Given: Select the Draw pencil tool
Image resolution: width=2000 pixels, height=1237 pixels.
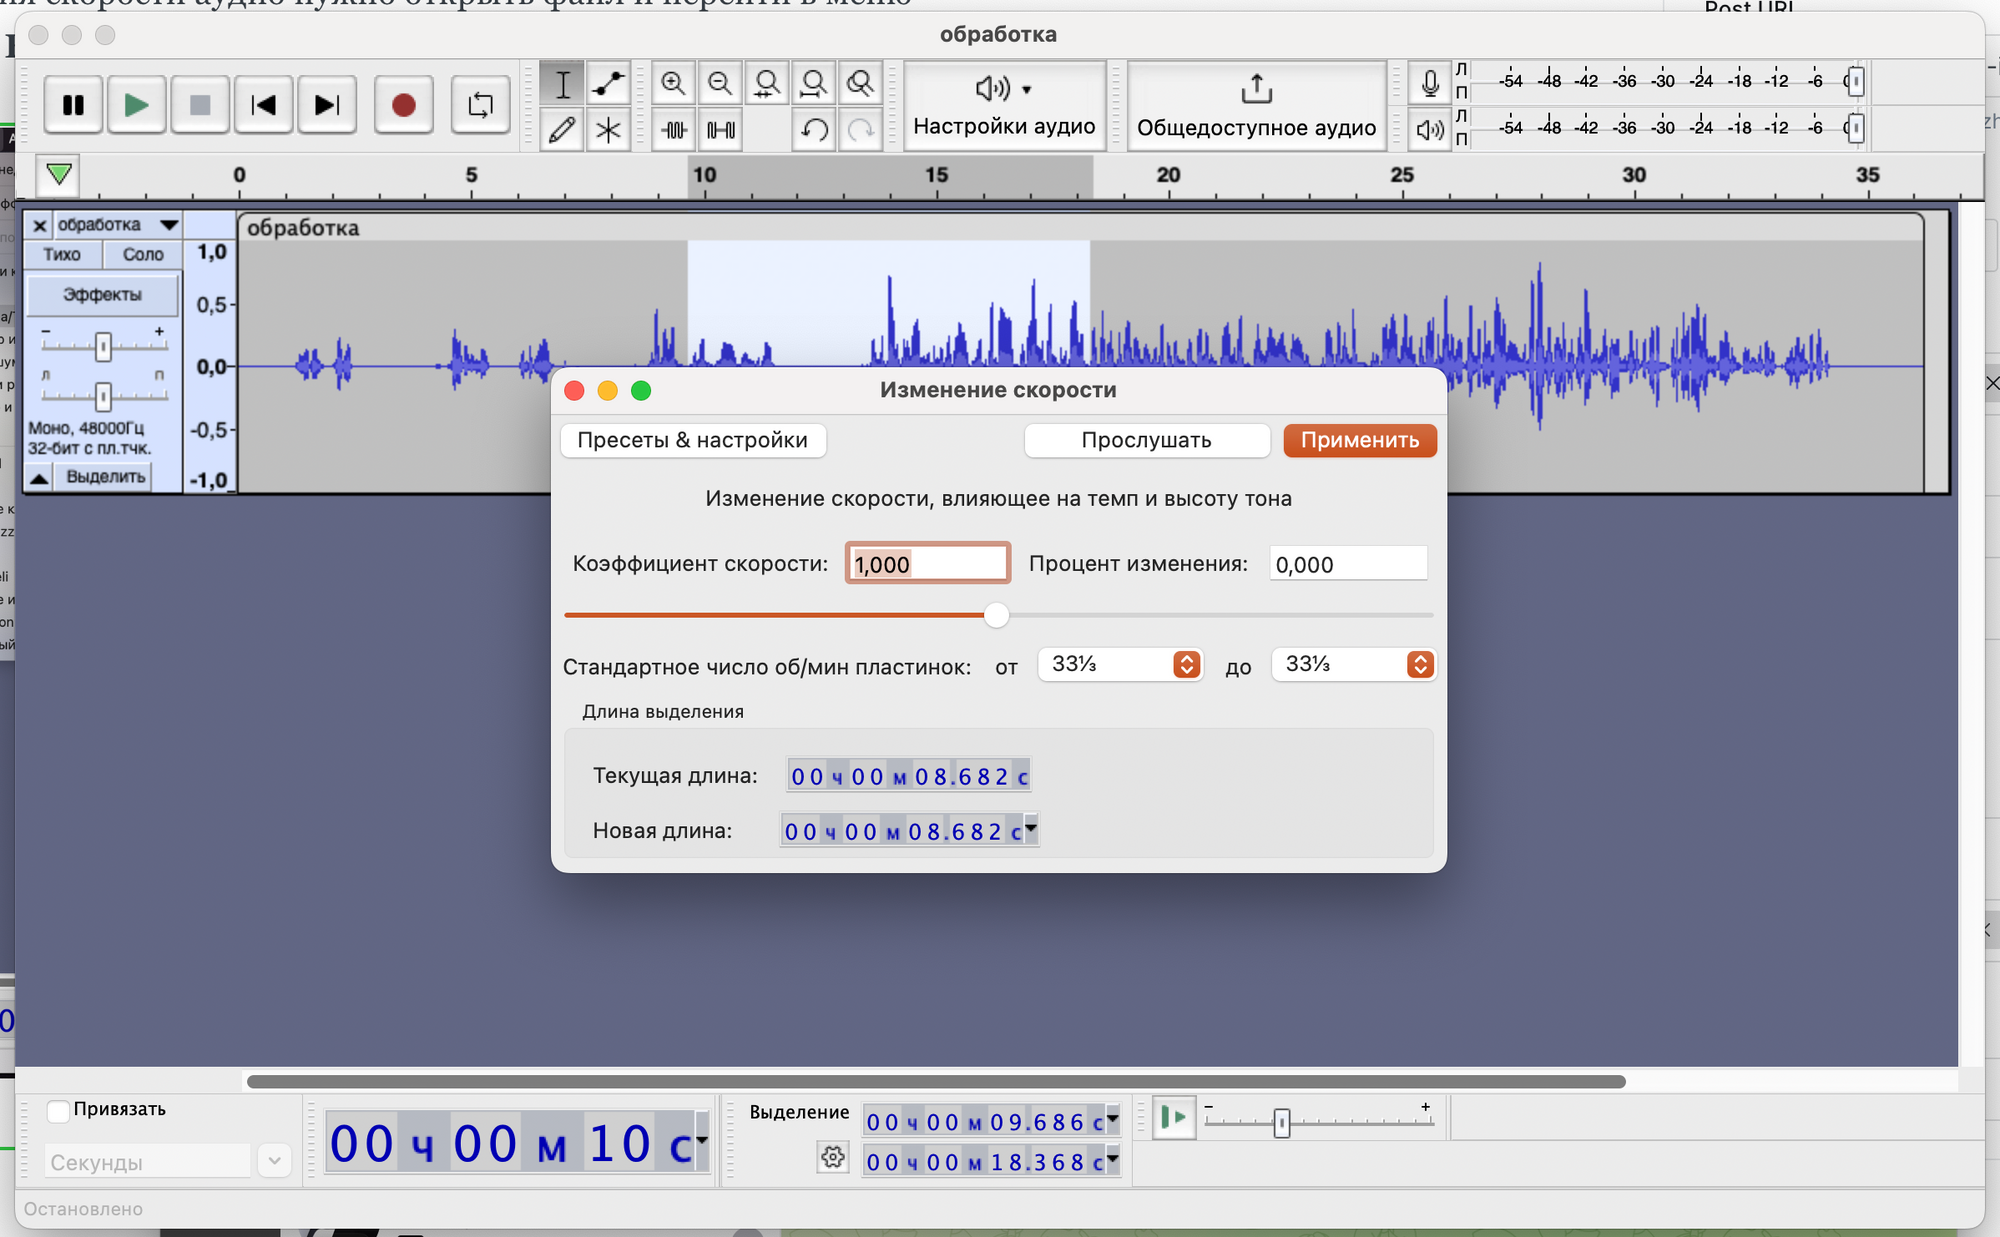Looking at the screenshot, I should (562, 130).
